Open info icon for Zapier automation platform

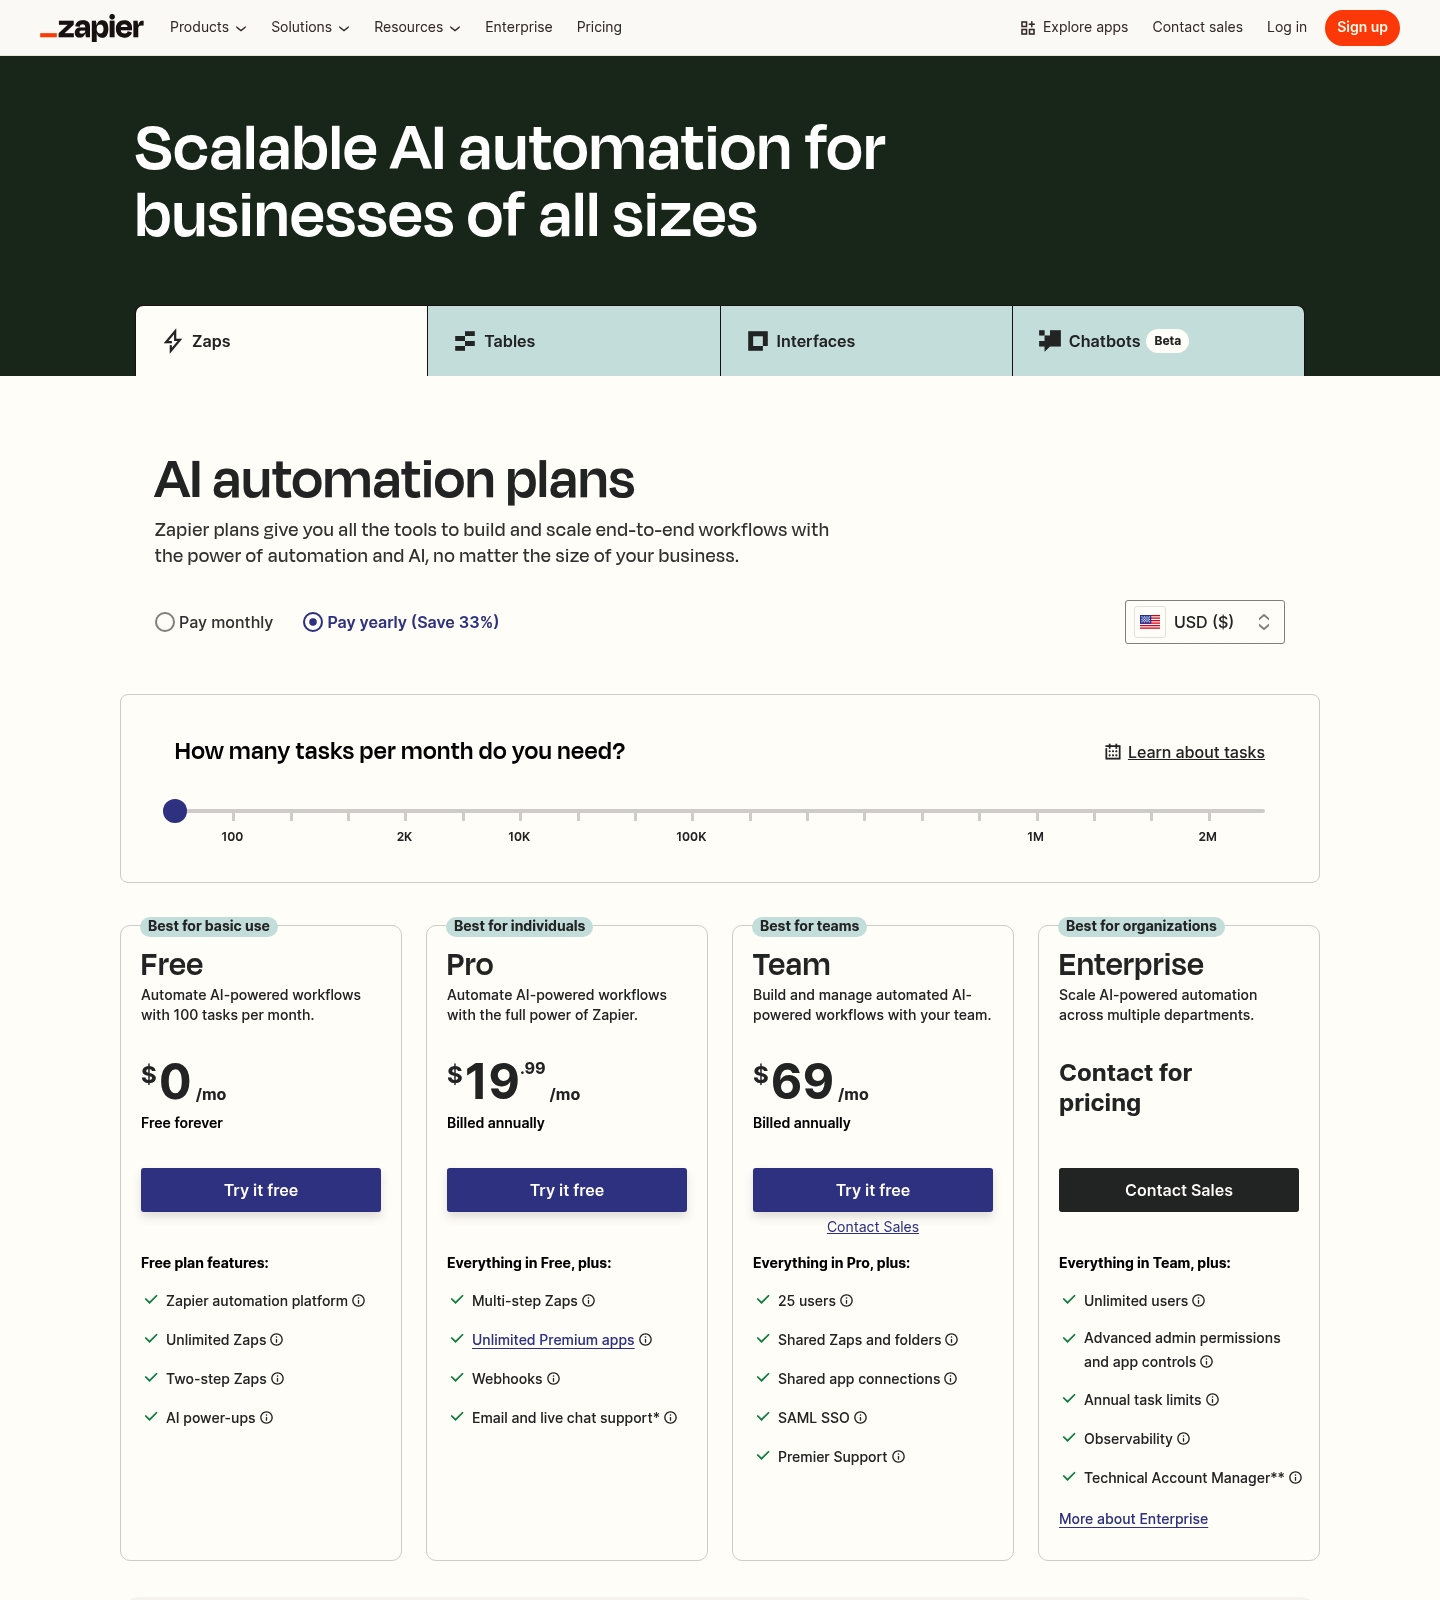point(359,1301)
